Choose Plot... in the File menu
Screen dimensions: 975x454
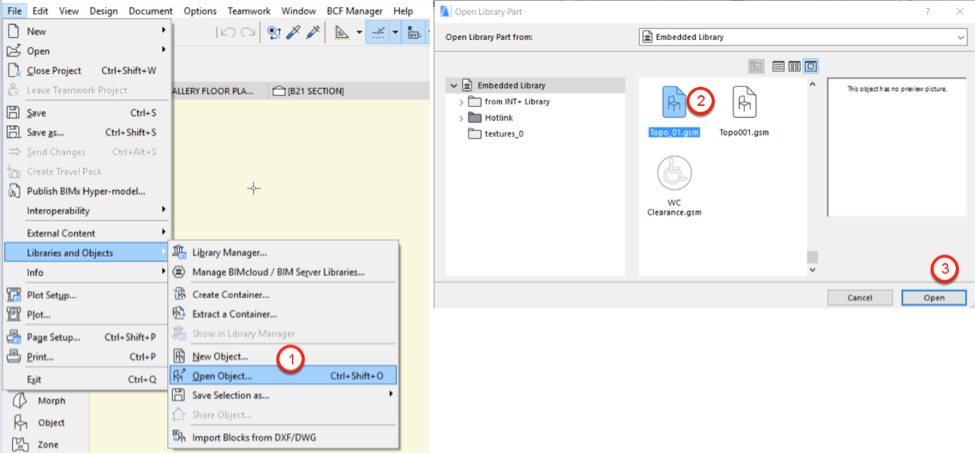click(x=87, y=315)
